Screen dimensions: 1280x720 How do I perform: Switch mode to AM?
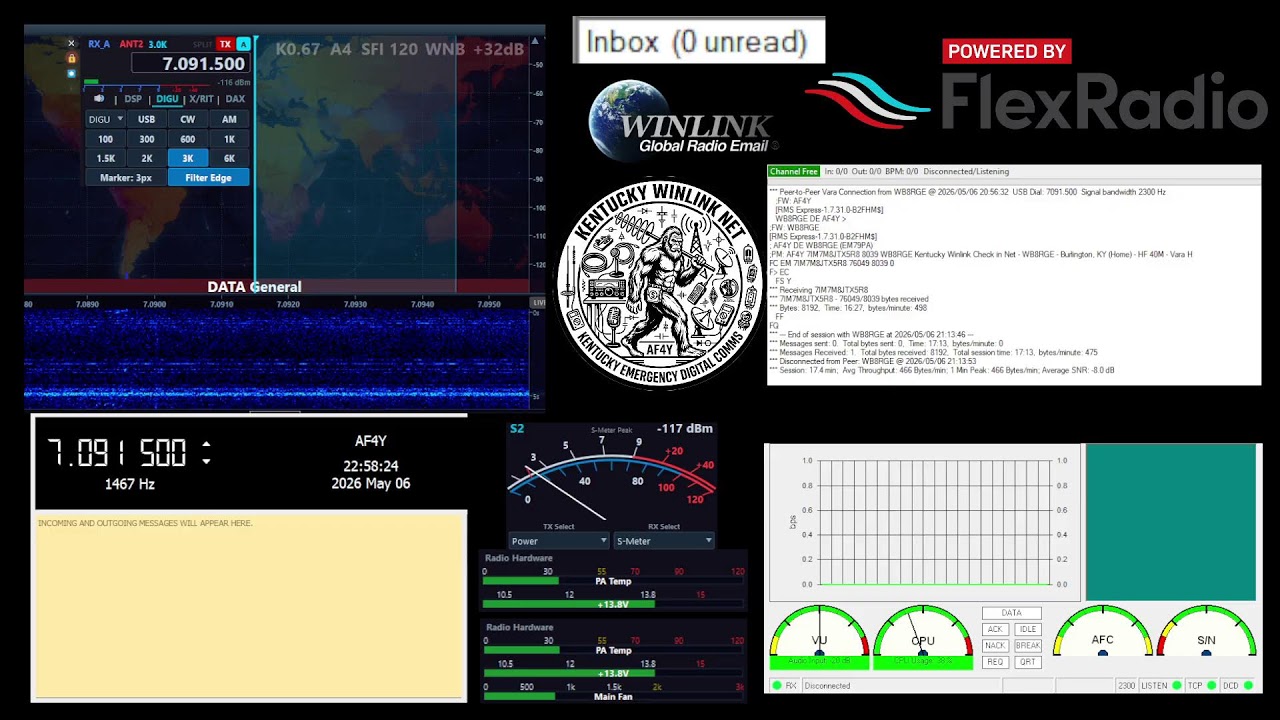click(229, 120)
